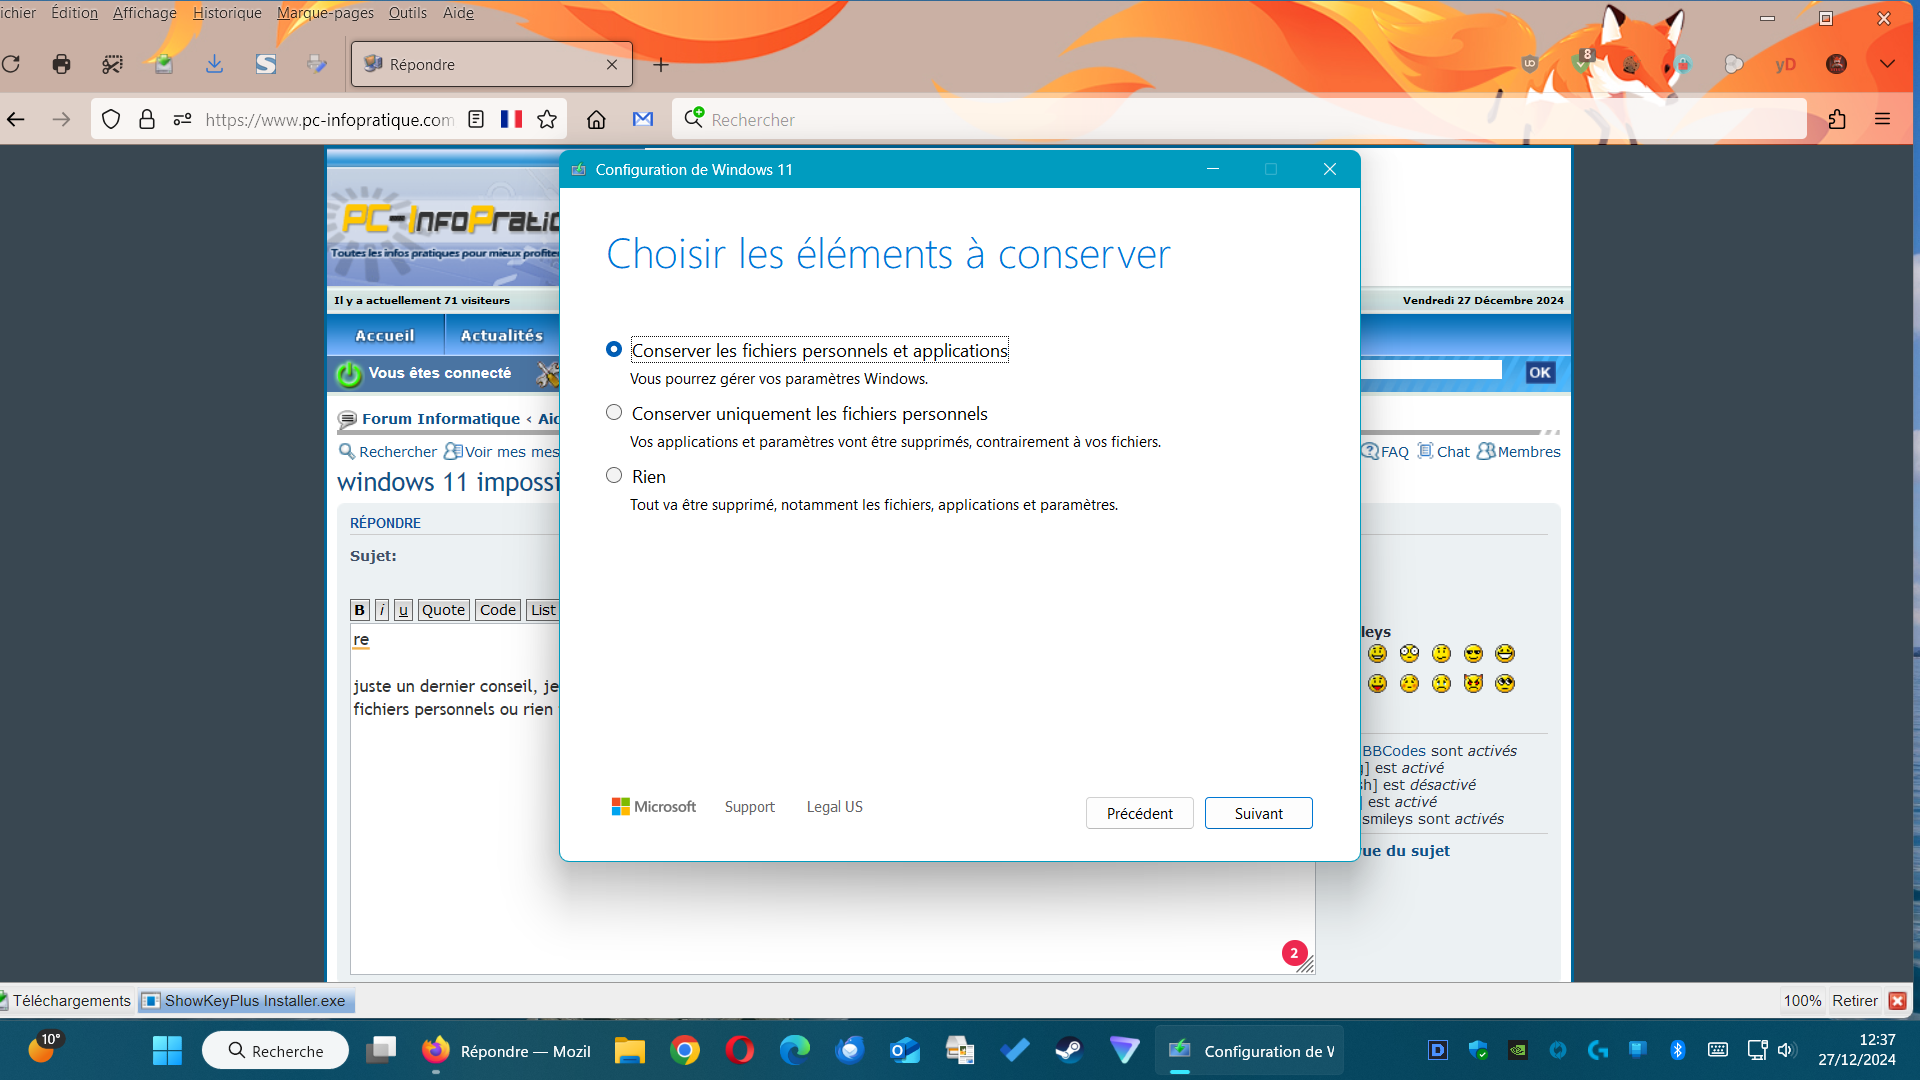
Task: Open Steam from the taskbar
Action: pyautogui.click(x=1069, y=1050)
